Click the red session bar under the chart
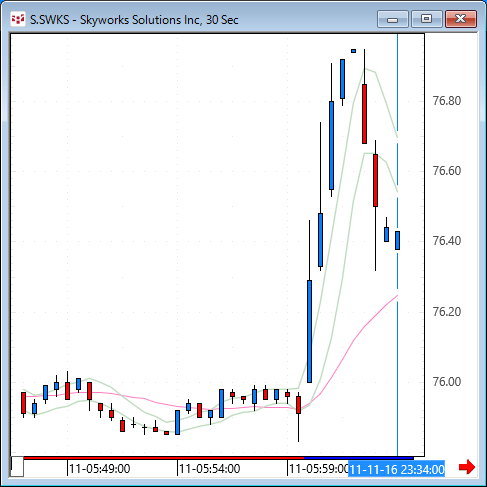 pyautogui.click(x=163, y=458)
